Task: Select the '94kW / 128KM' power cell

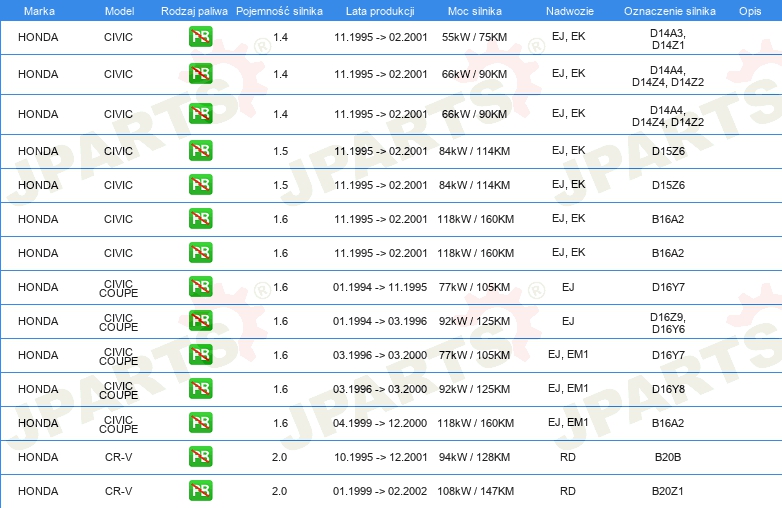Action: tap(474, 457)
